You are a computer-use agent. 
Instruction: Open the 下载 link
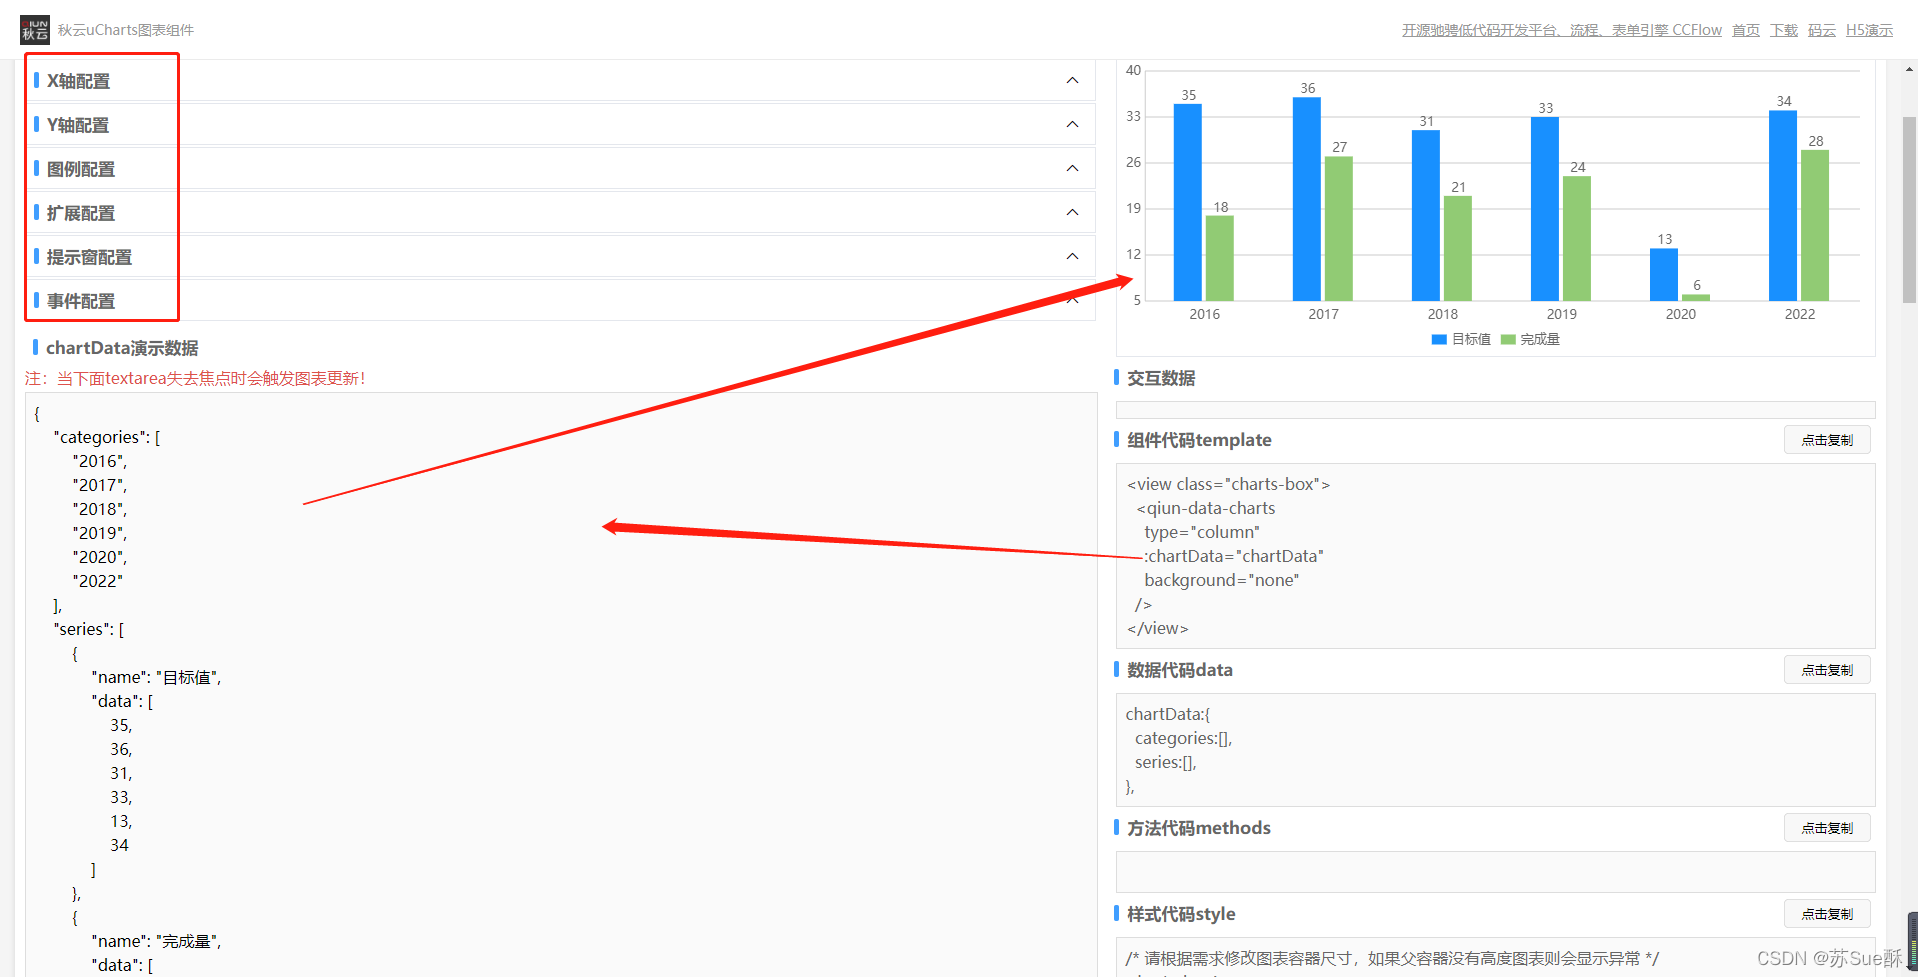pyautogui.click(x=1784, y=30)
